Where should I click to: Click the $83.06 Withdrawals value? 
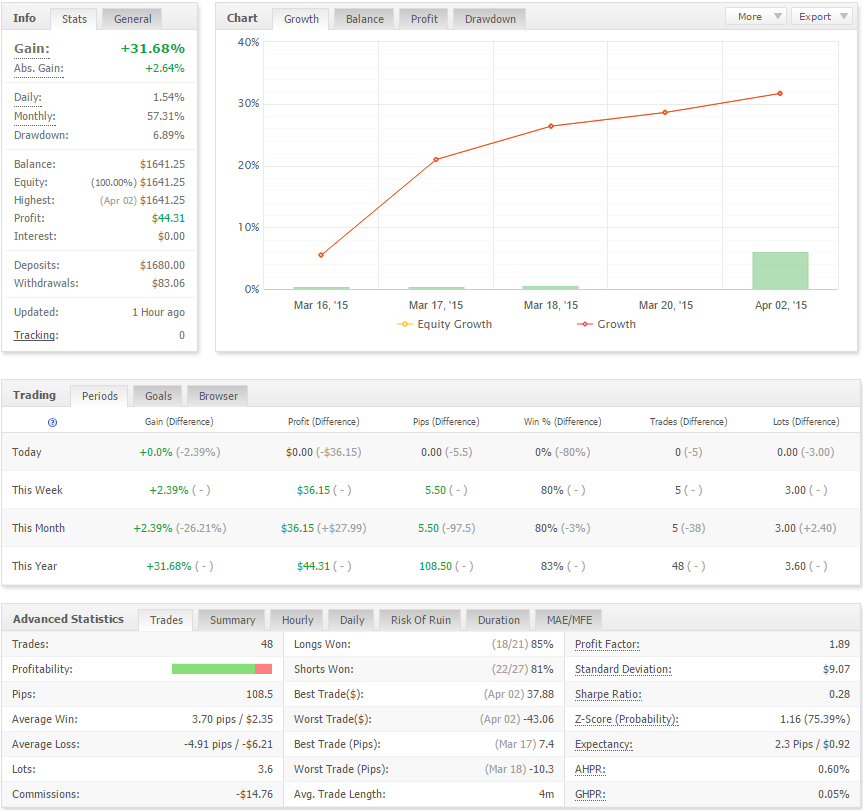pos(168,283)
